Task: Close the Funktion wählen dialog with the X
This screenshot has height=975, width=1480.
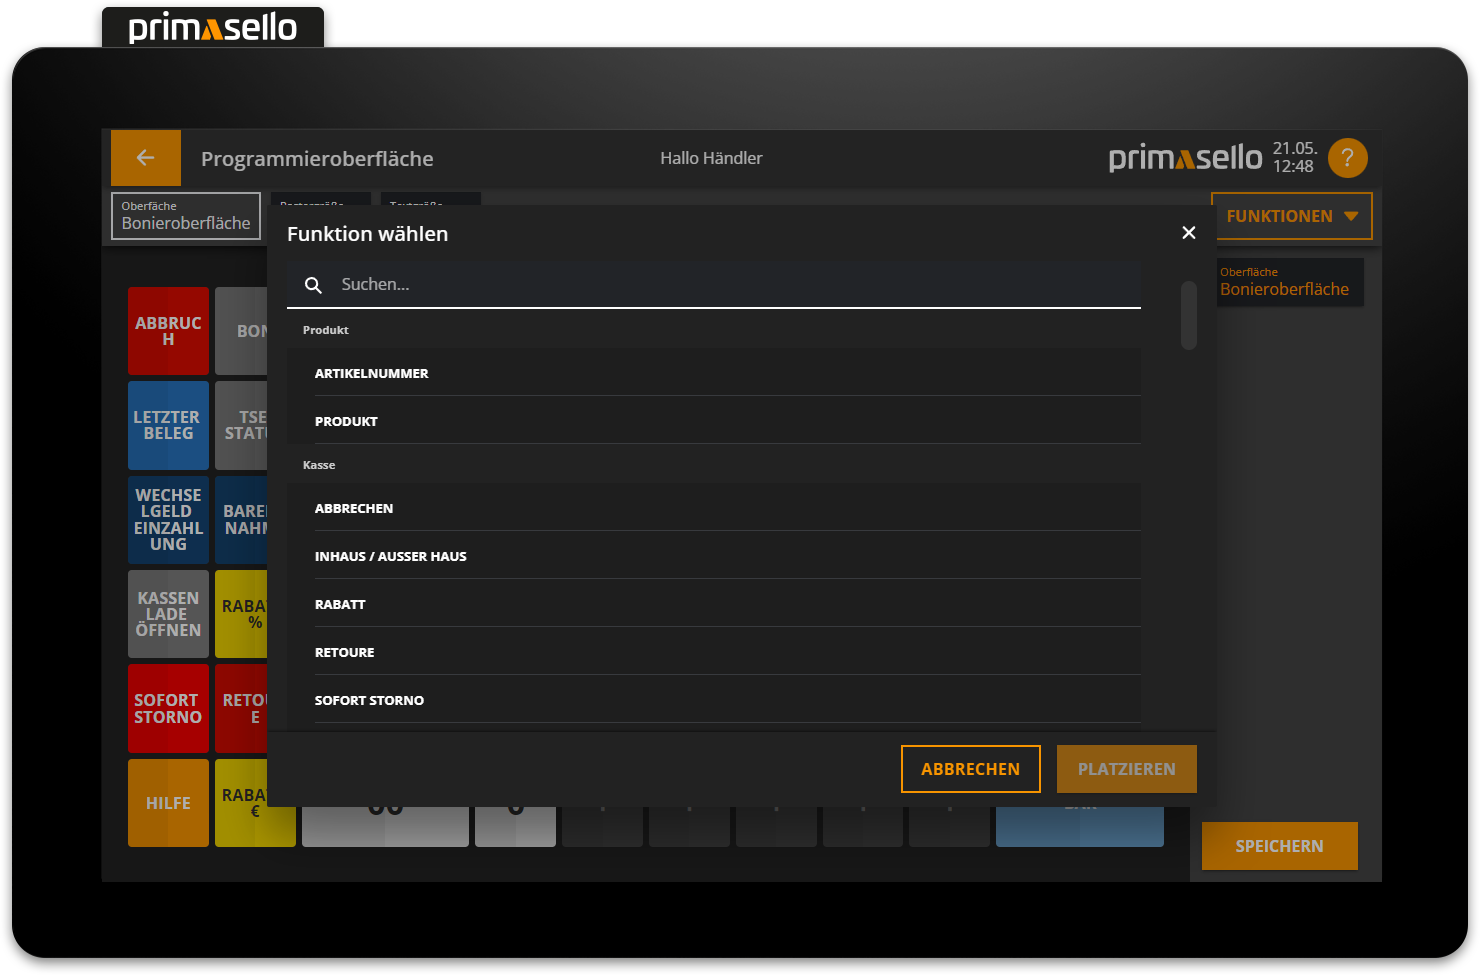Action: coord(1188,232)
